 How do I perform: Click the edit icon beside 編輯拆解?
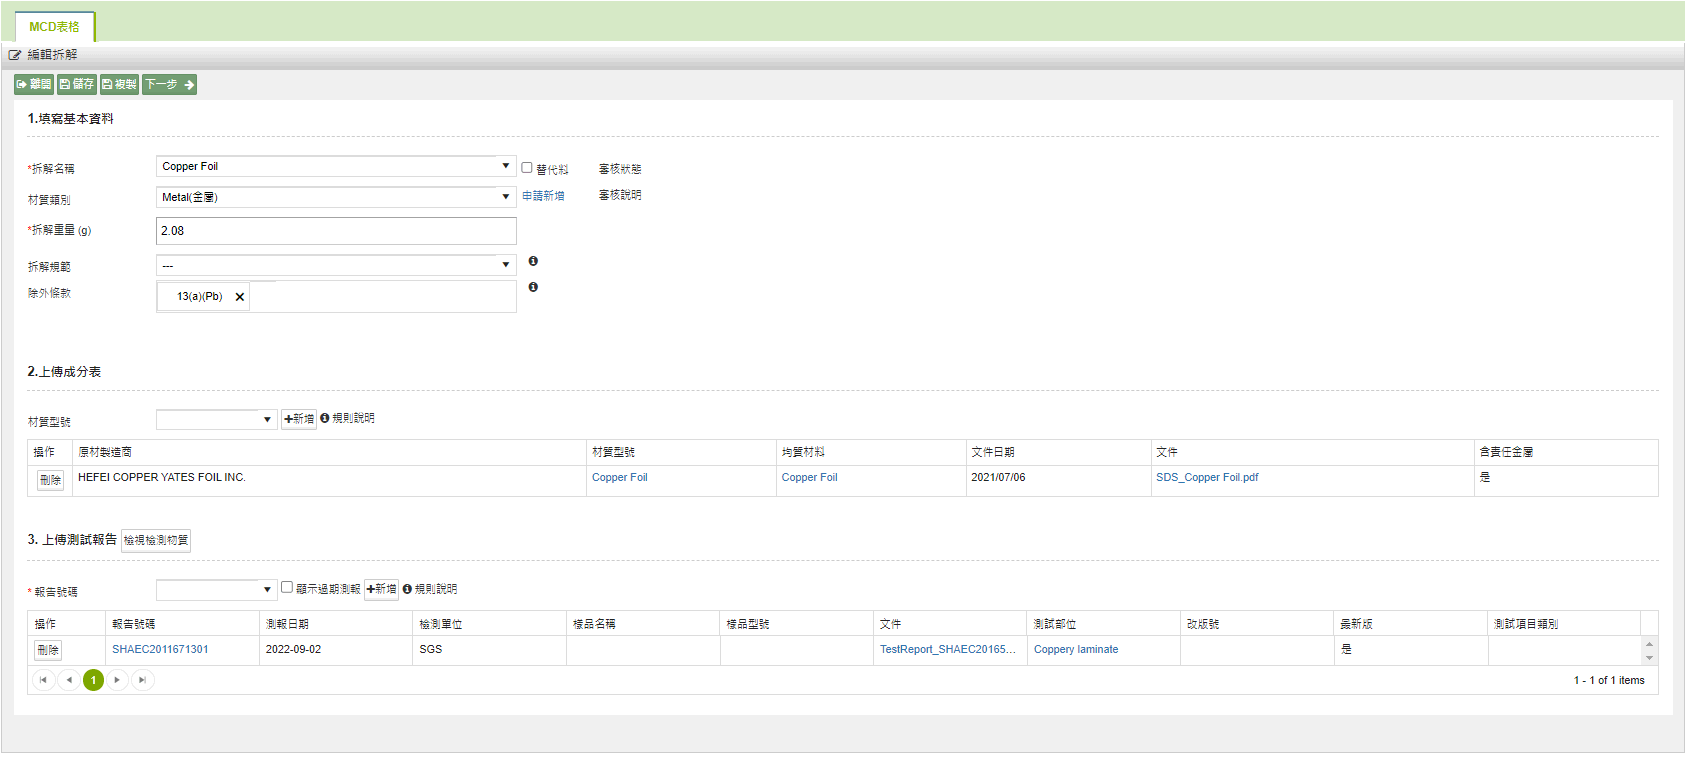[x=15, y=55]
